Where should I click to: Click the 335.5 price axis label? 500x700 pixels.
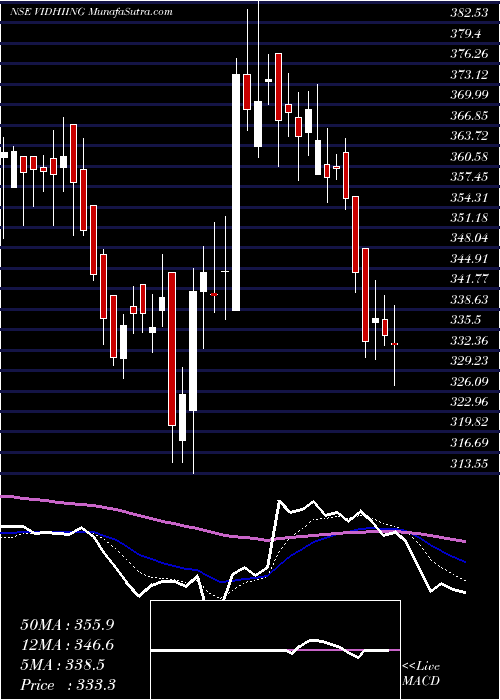click(465, 320)
